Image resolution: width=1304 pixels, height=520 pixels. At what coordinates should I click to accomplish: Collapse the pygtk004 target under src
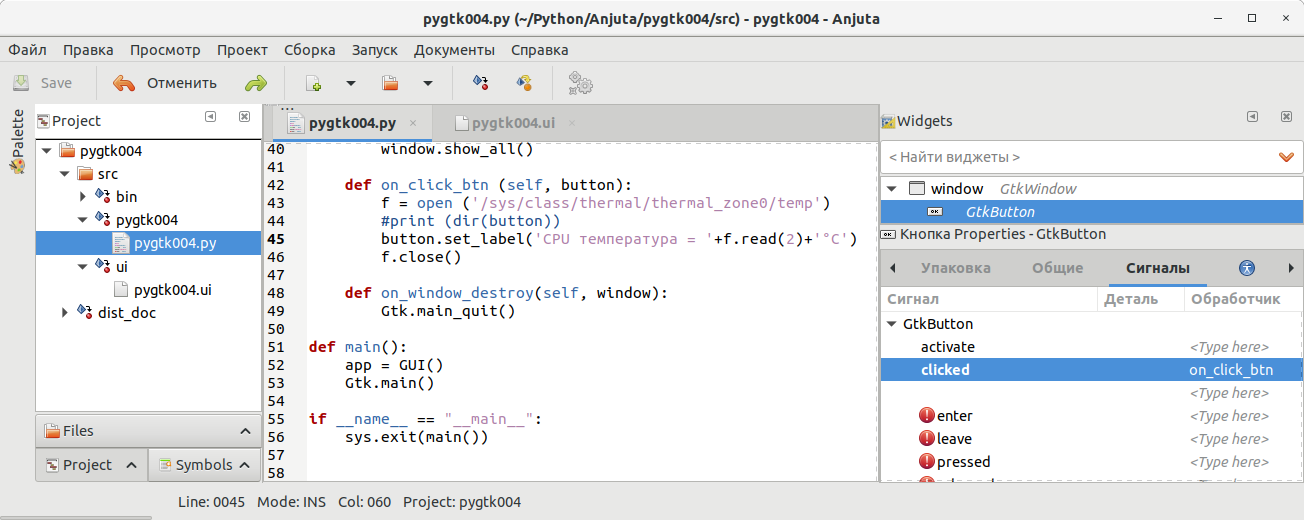[x=83, y=220]
